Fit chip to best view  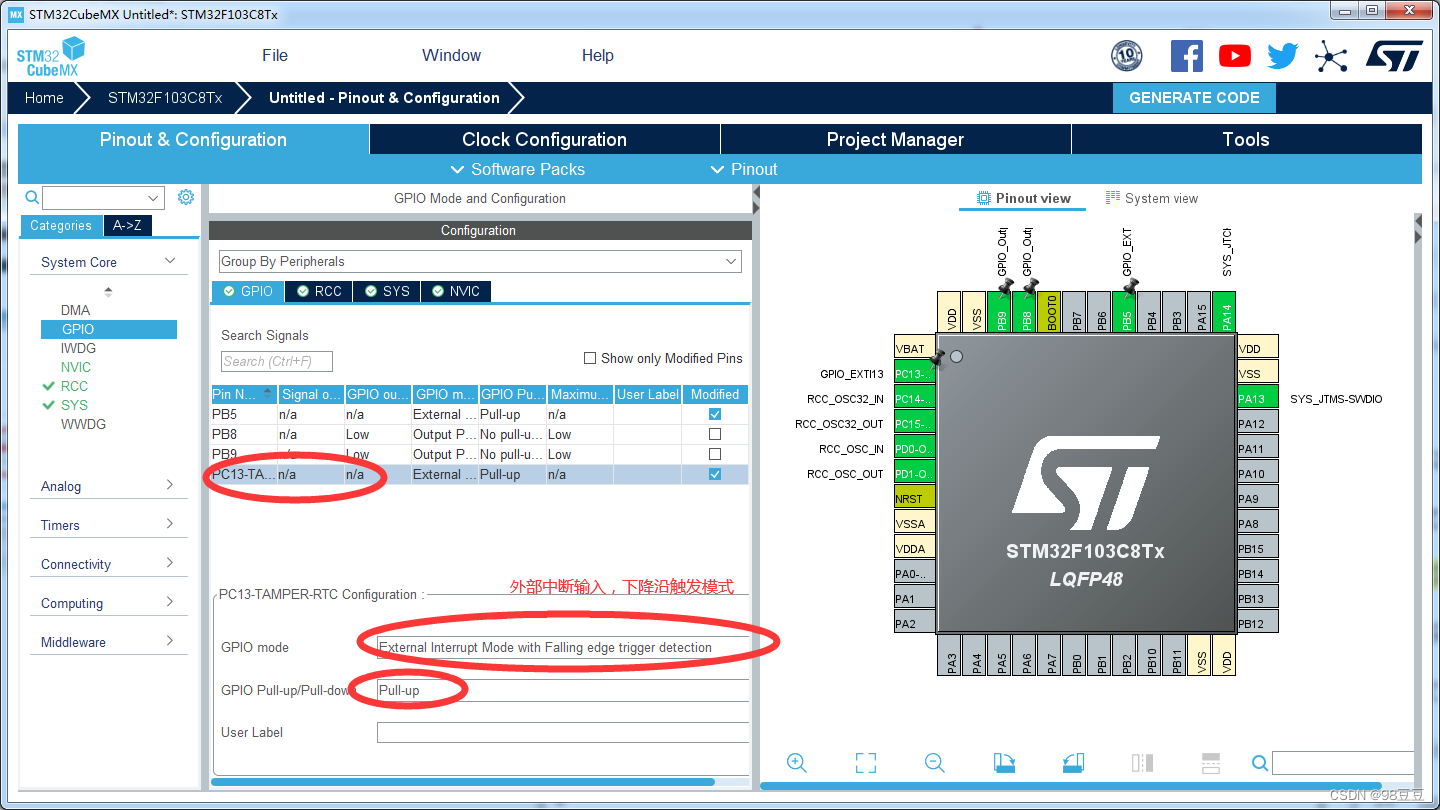(x=866, y=763)
